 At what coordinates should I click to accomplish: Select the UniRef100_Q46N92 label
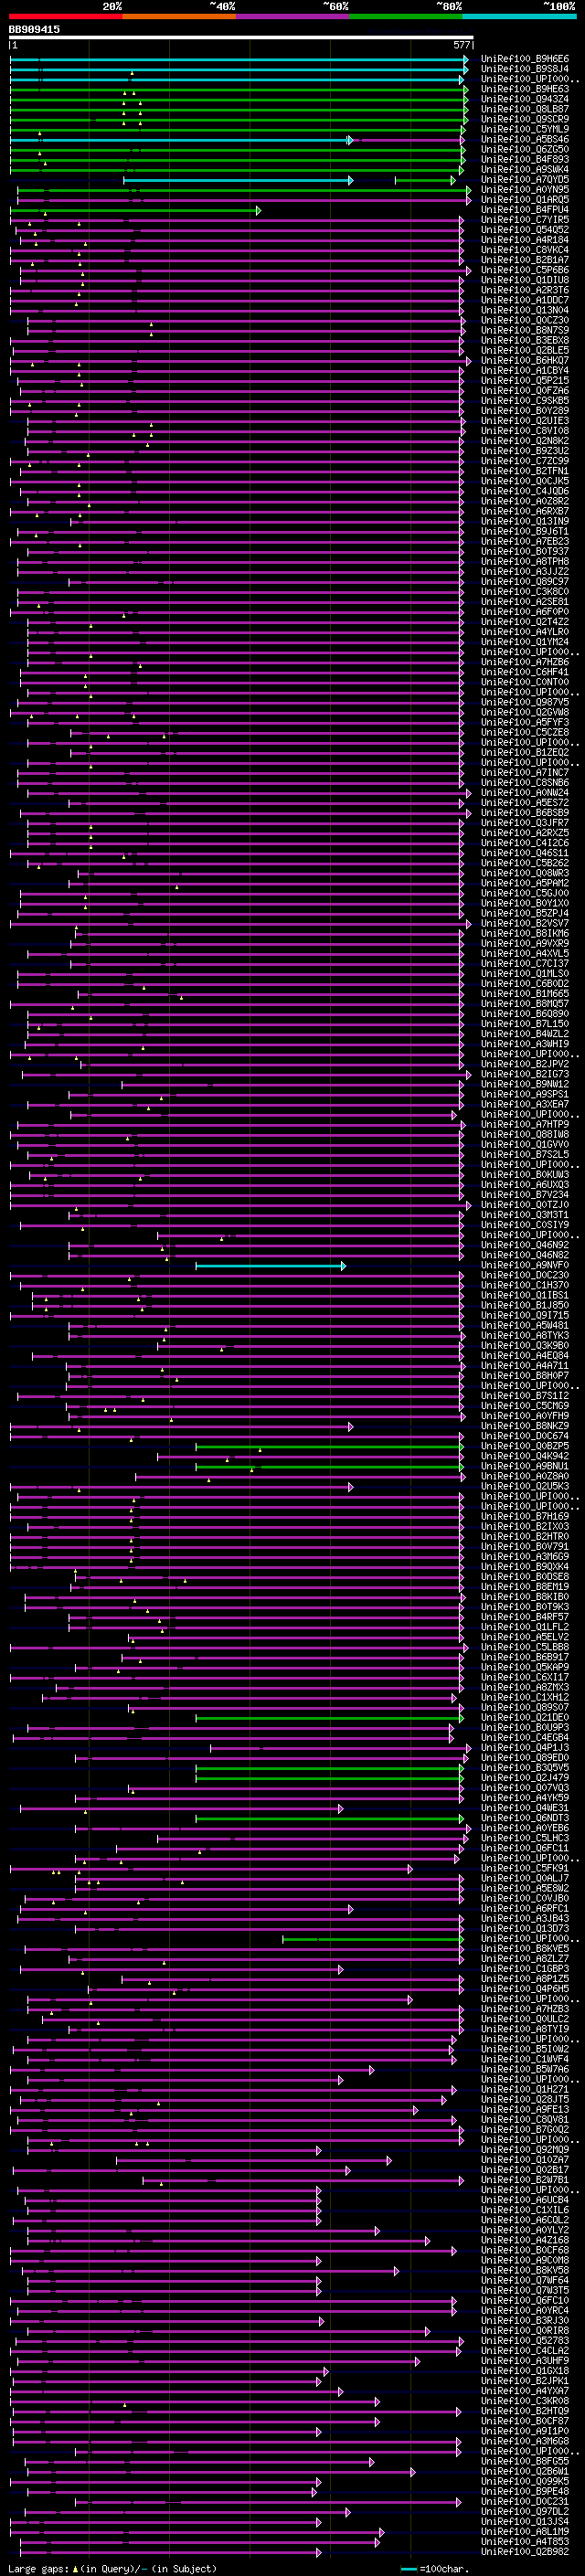pyautogui.click(x=525, y=1245)
